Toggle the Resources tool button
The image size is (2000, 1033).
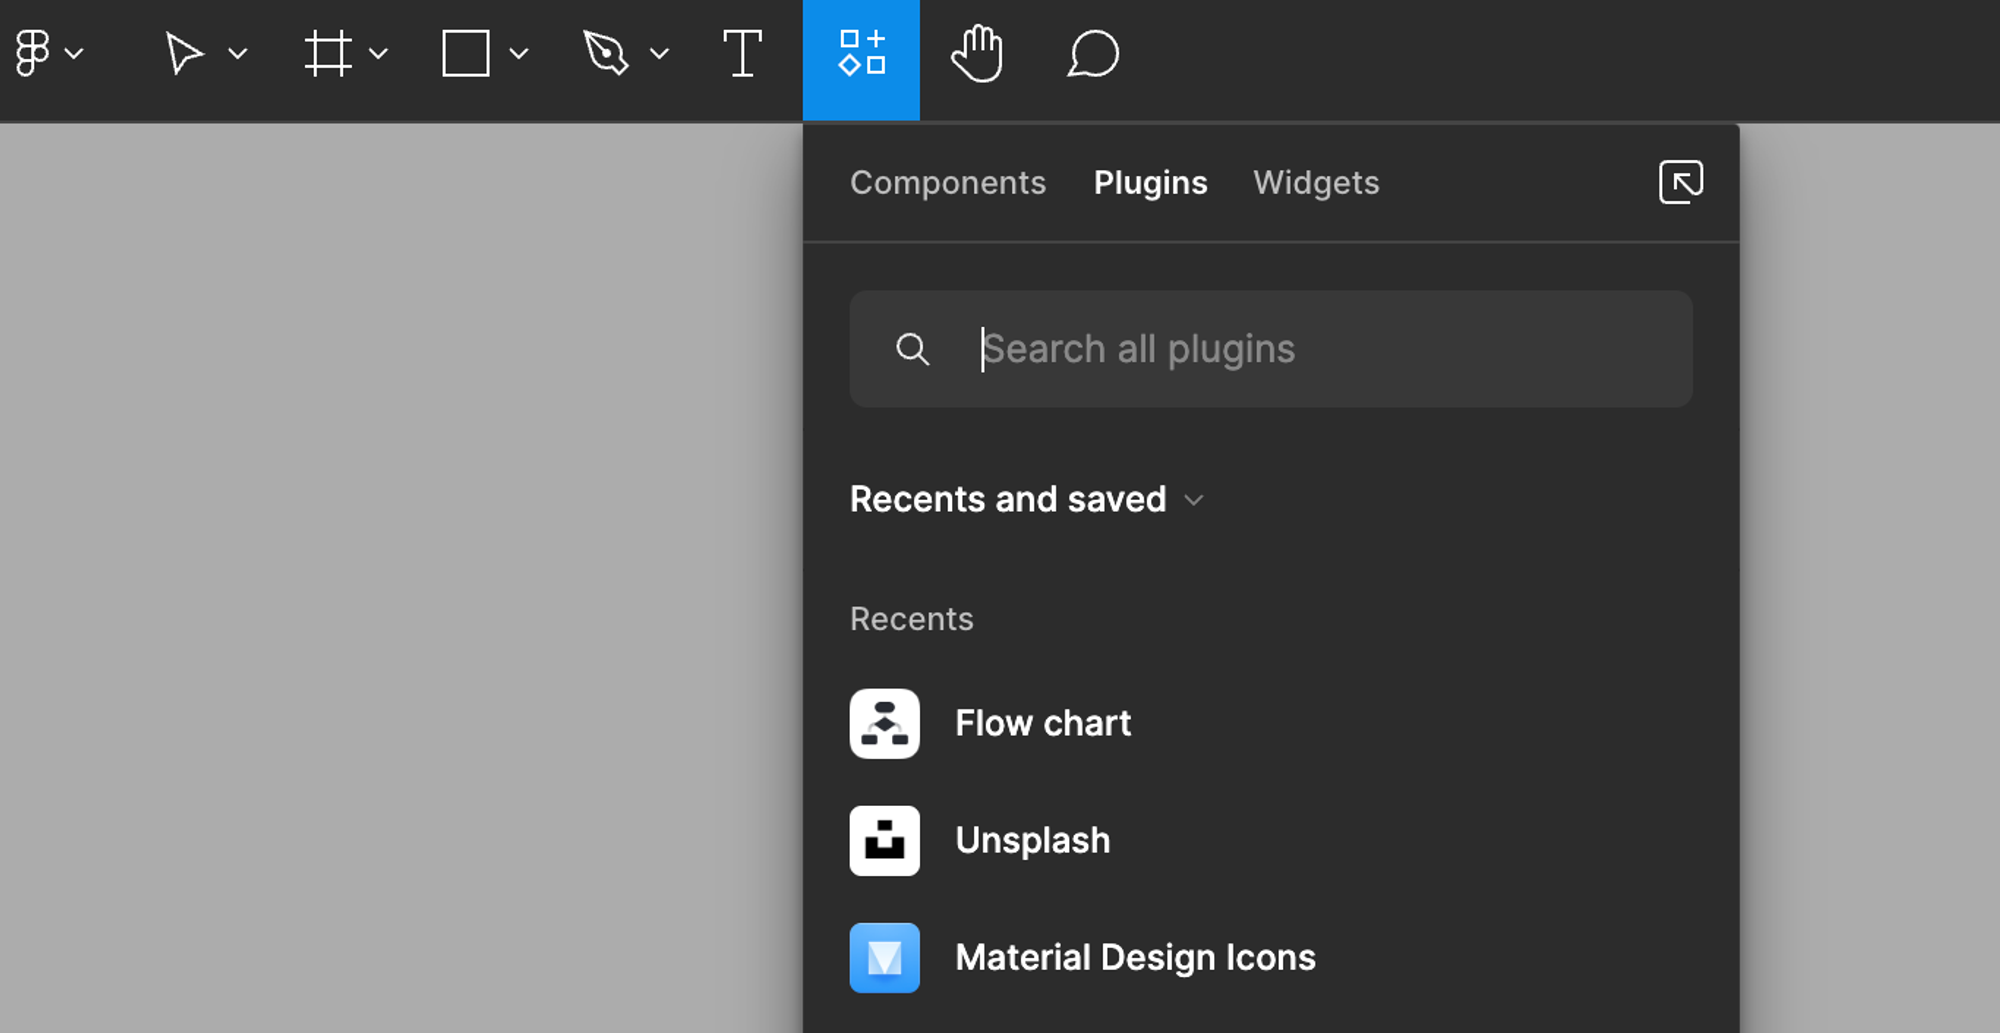pos(861,60)
